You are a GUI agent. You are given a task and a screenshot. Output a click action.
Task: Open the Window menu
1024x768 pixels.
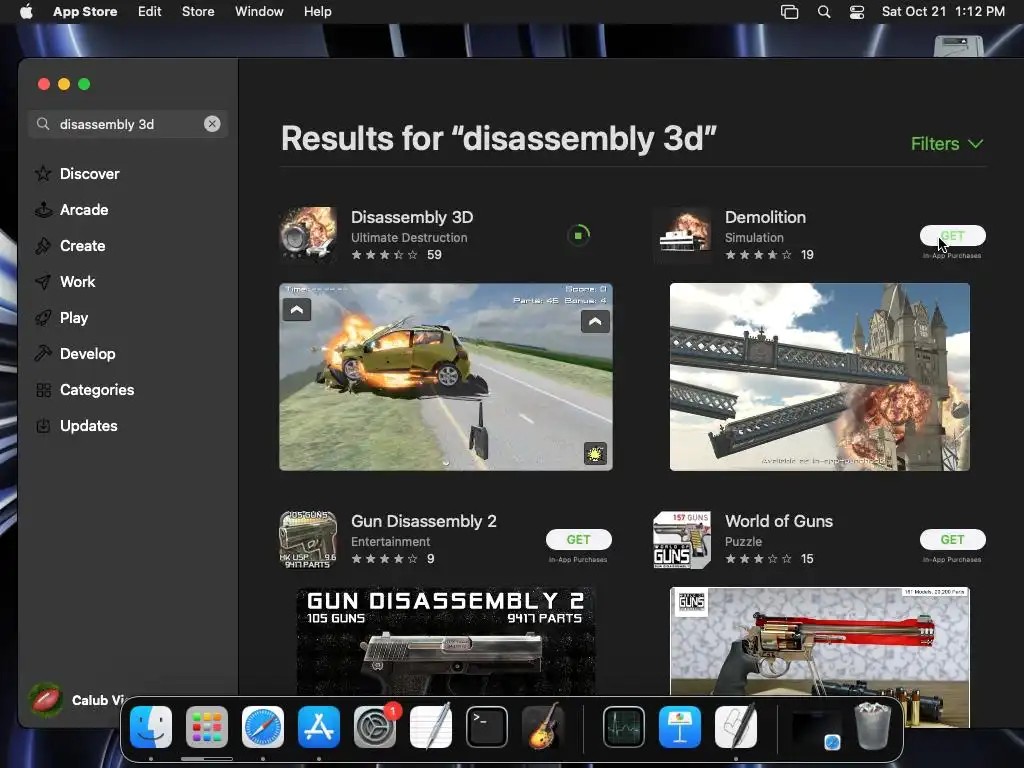259,12
